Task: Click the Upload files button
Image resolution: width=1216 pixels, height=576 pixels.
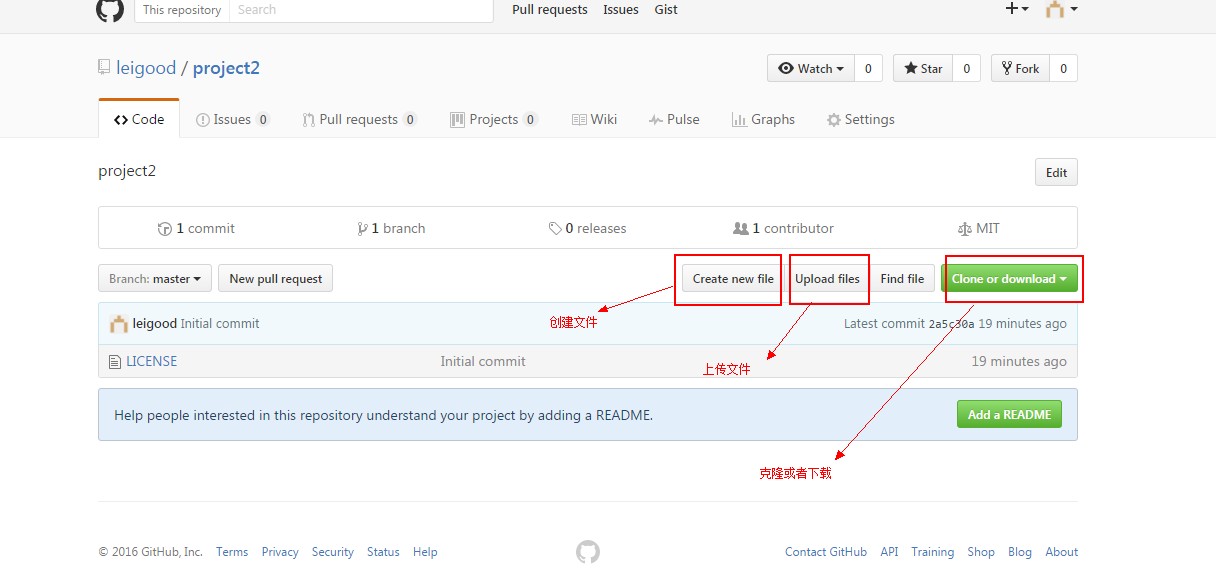Action: tap(827, 279)
